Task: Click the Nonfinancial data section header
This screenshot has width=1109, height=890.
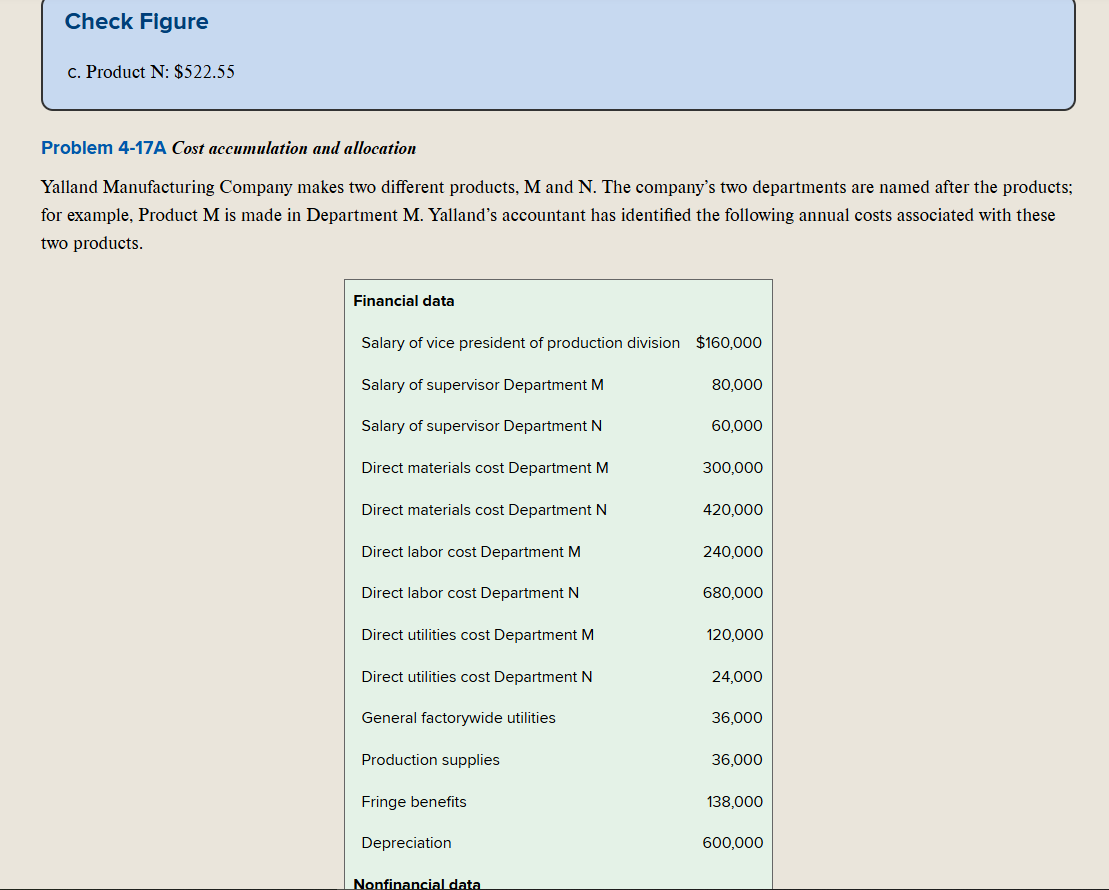Action: pyautogui.click(x=416, y=884)
